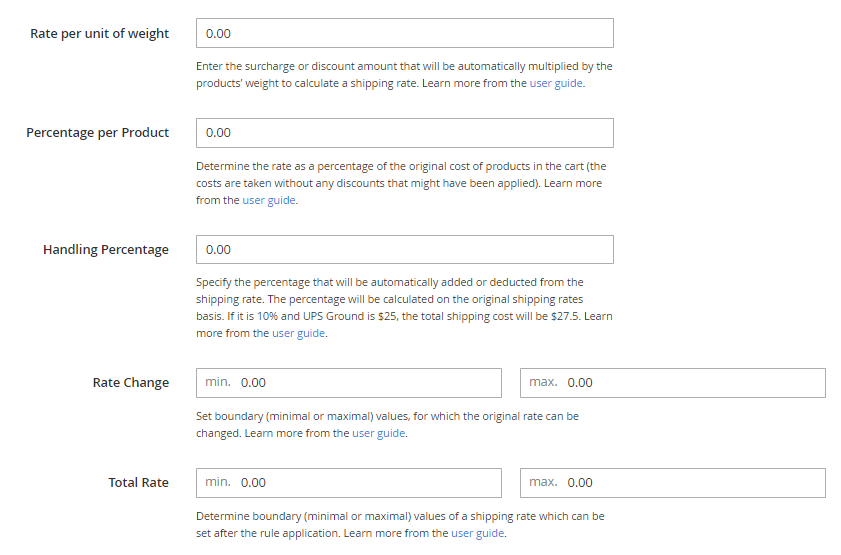The width and height of the screenshot is (841, 555).
Task: Click the "Total Rate" field label
Action: pos(138,482)
